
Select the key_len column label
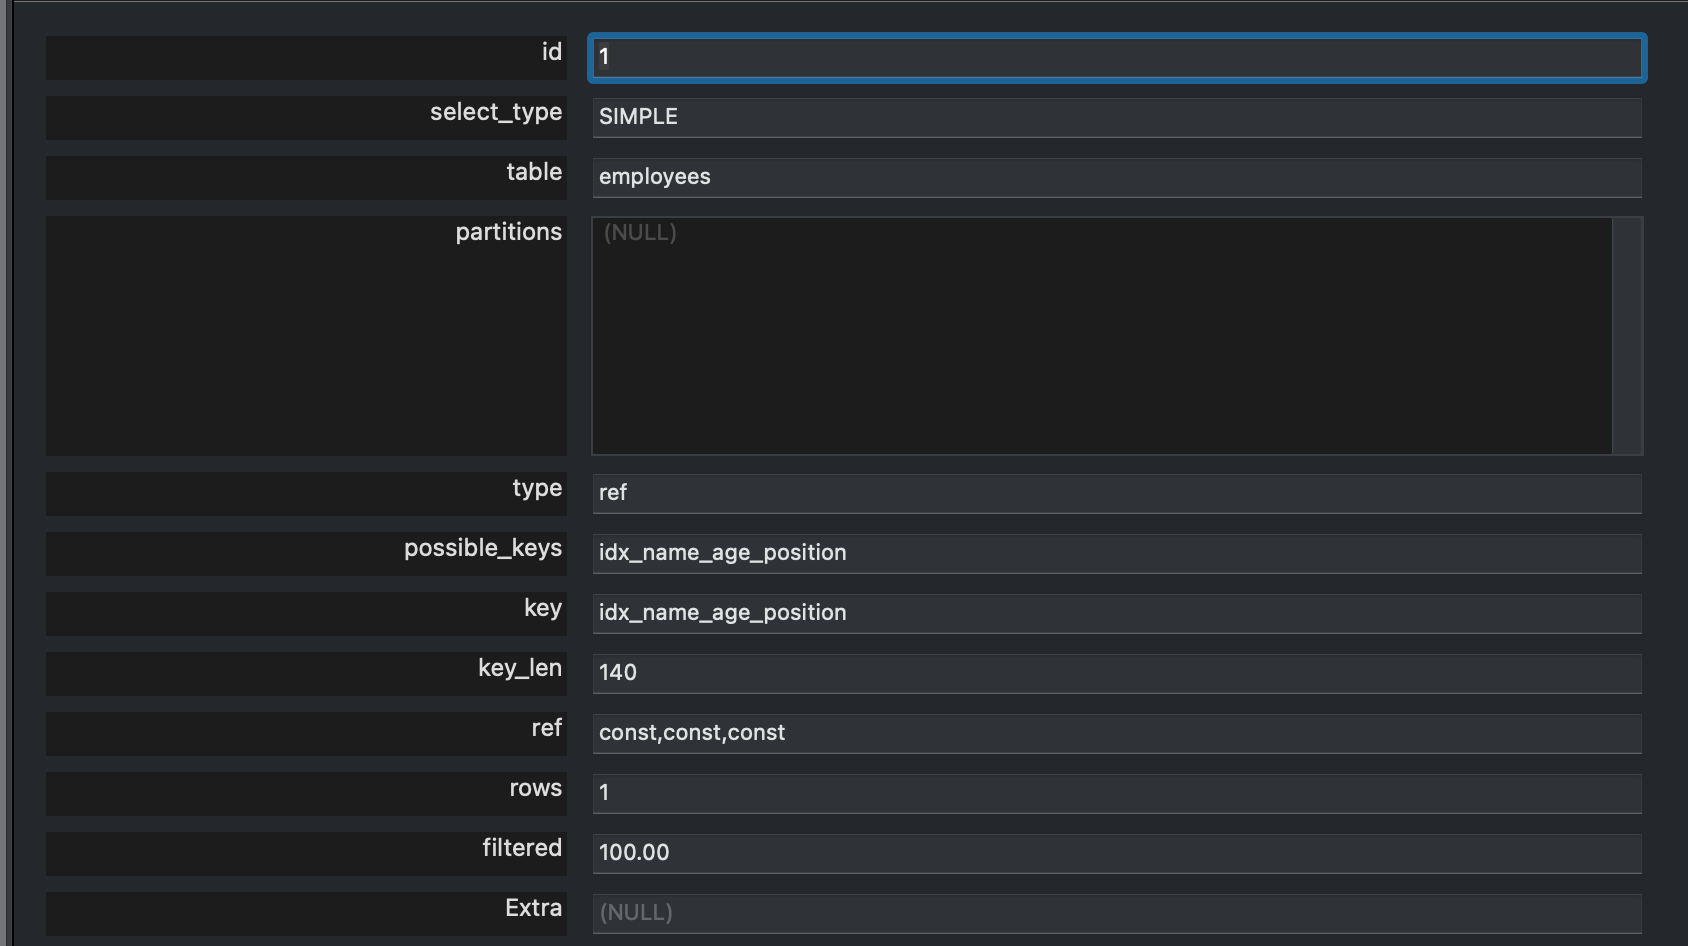519,668
